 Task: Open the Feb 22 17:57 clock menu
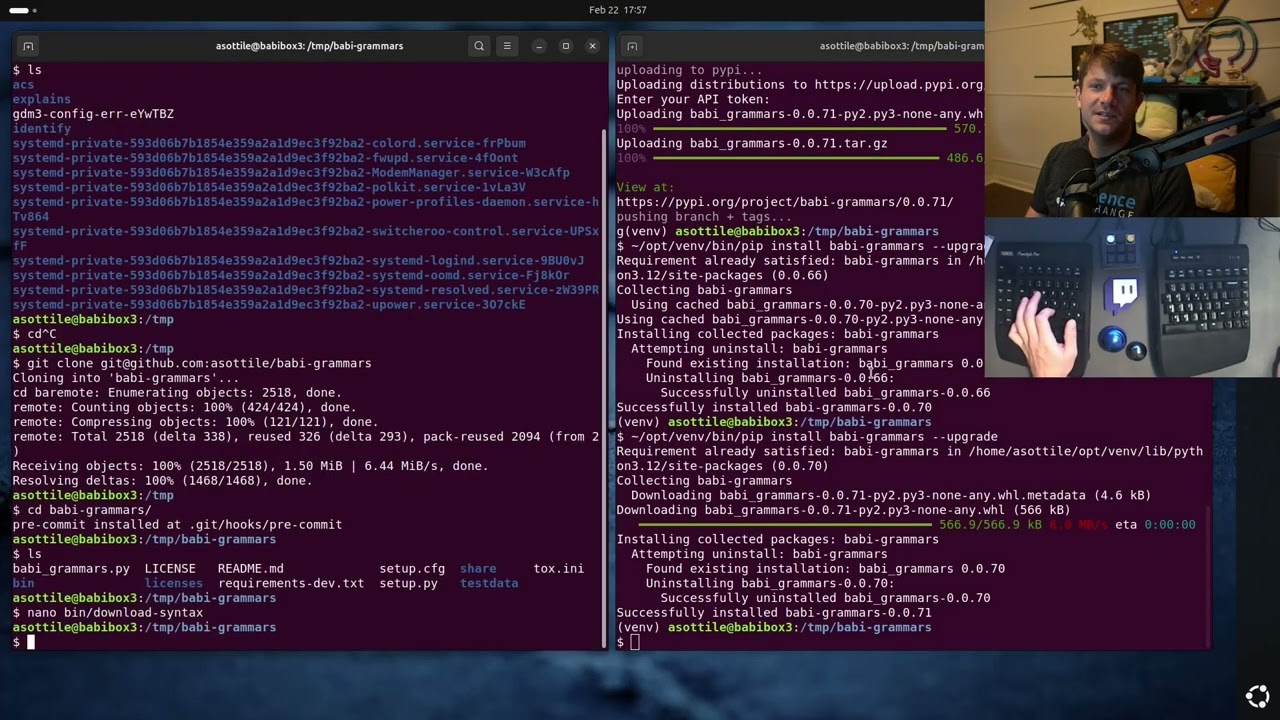[617, 10]
